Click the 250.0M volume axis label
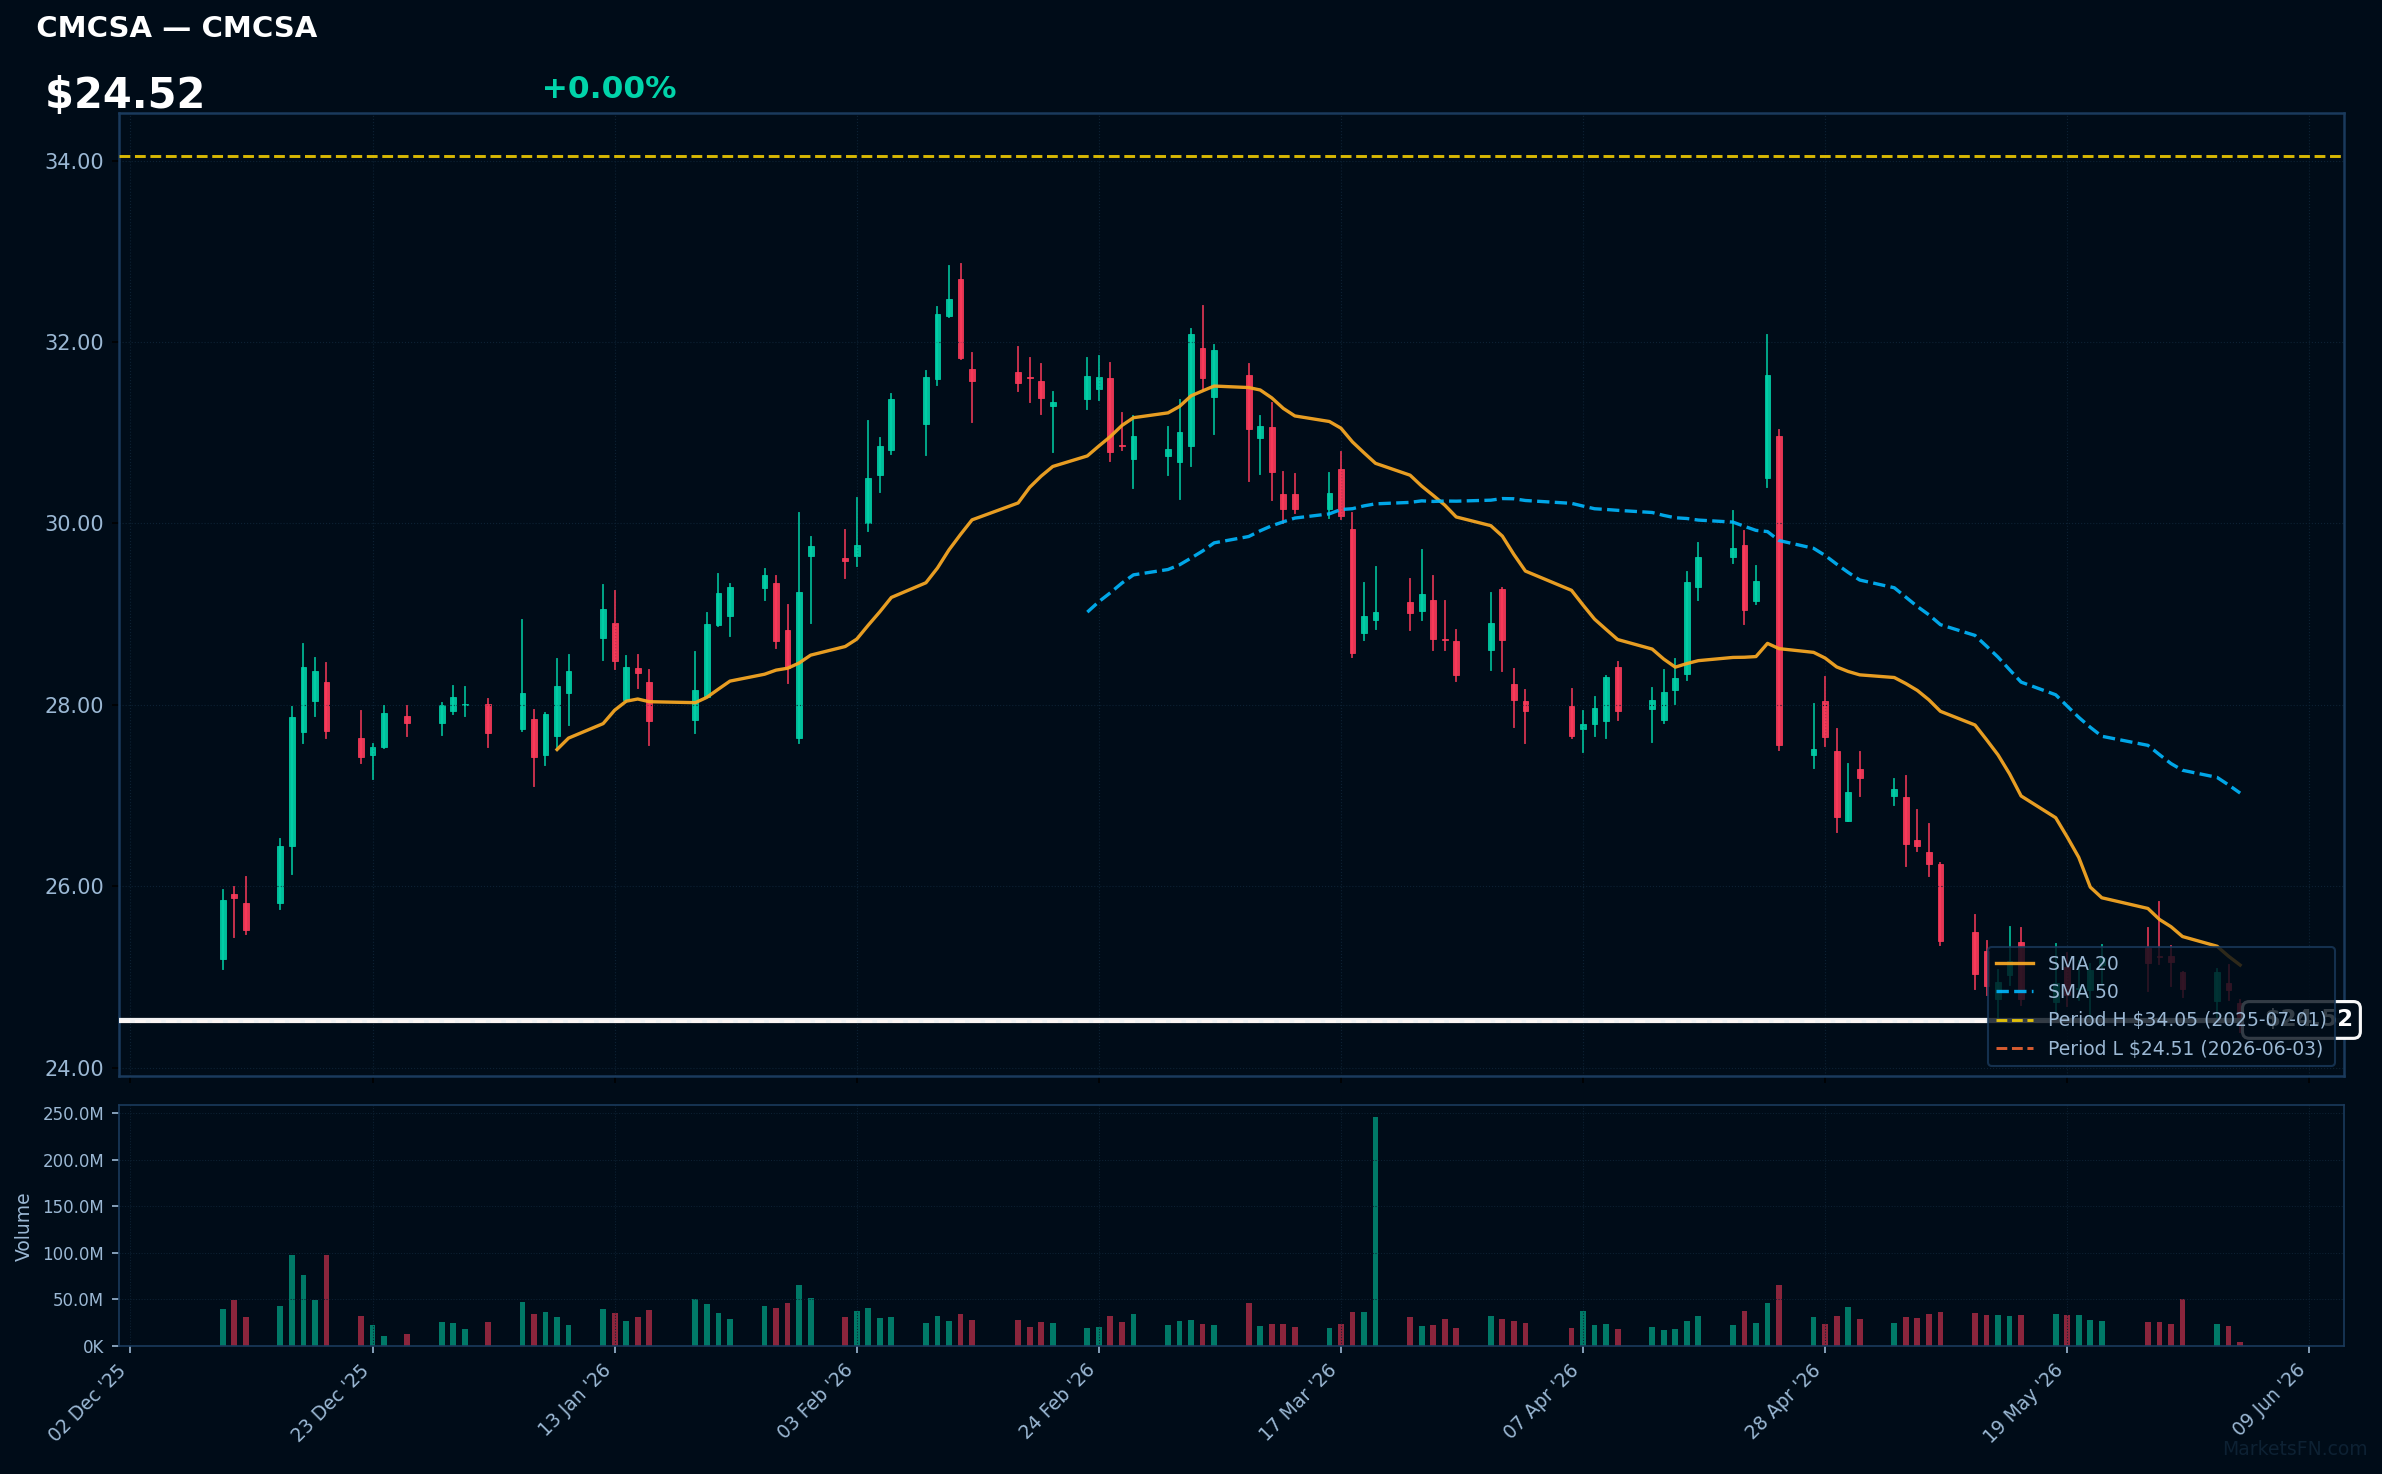Viewport: 2382px width, 1474px height. (x=73, y=1114)
